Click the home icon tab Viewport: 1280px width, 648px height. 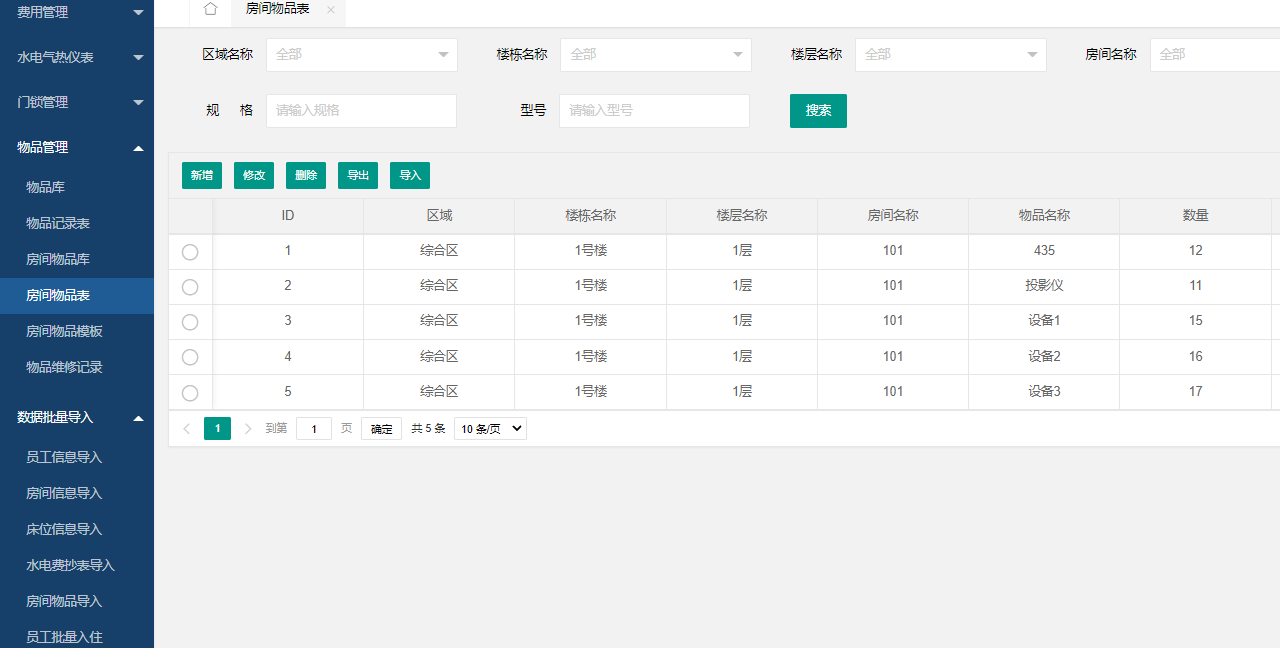(x=210, y=9)
